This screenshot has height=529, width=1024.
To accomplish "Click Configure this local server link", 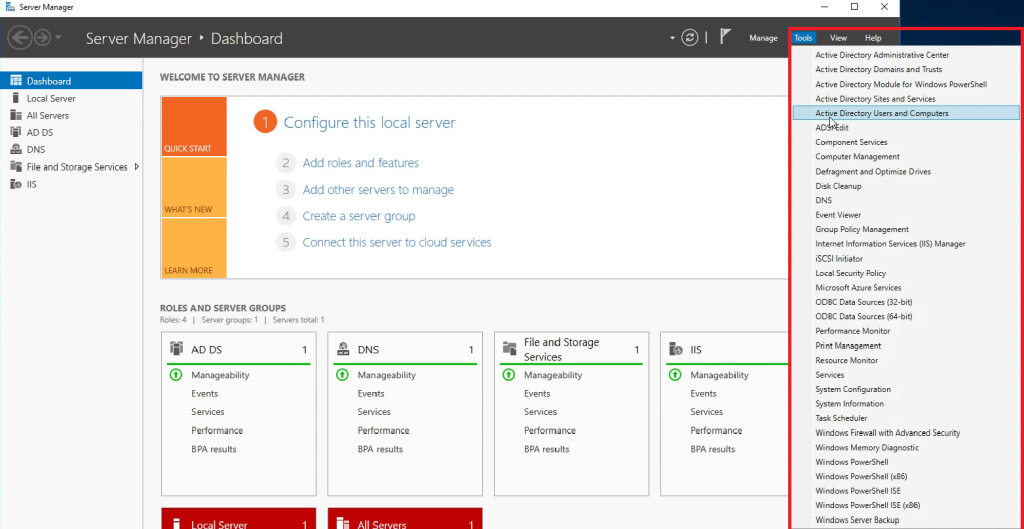I will click(x=369, y=122).
